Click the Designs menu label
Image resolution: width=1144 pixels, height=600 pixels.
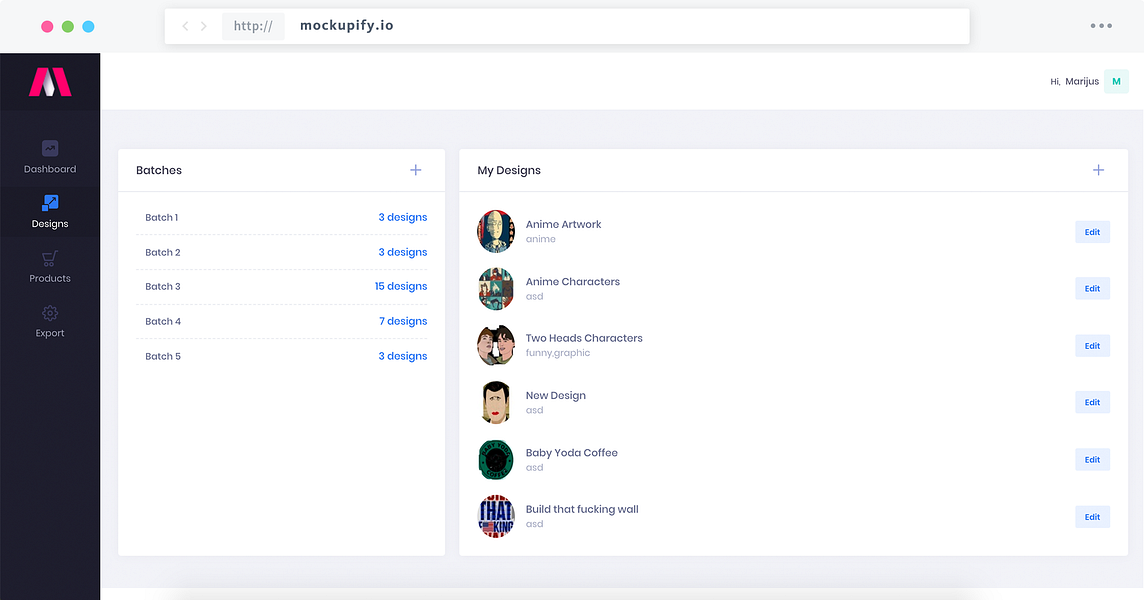tap(50, 224)
